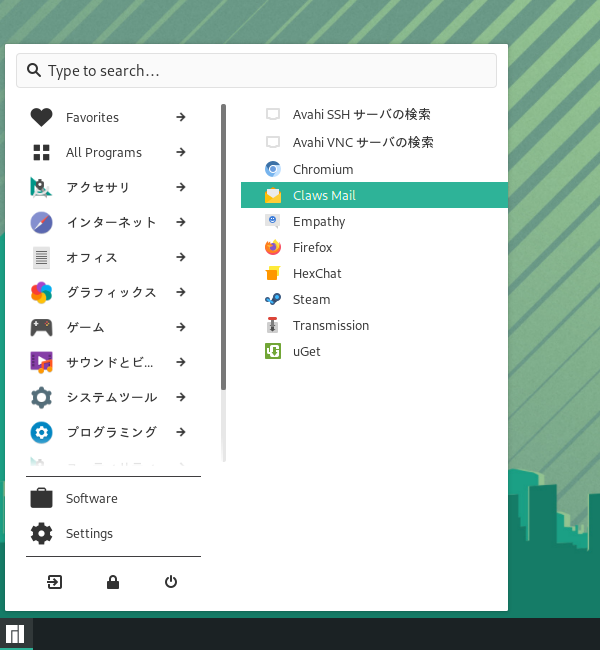Expand the グラフィックス arrow
This screenshot has width=600, height=650.
tap(180, 293)
